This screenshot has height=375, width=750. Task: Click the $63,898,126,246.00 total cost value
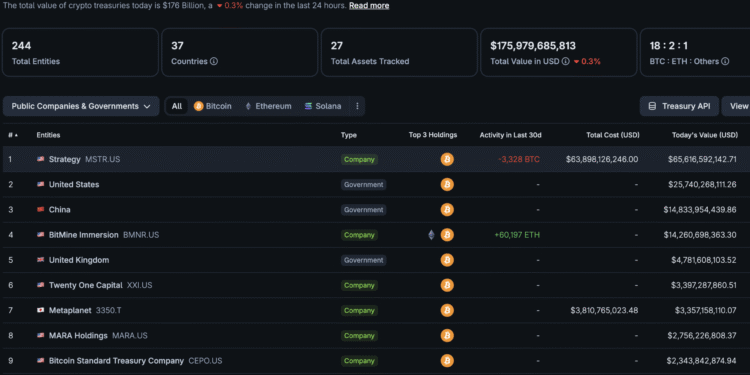click(602, 159)
